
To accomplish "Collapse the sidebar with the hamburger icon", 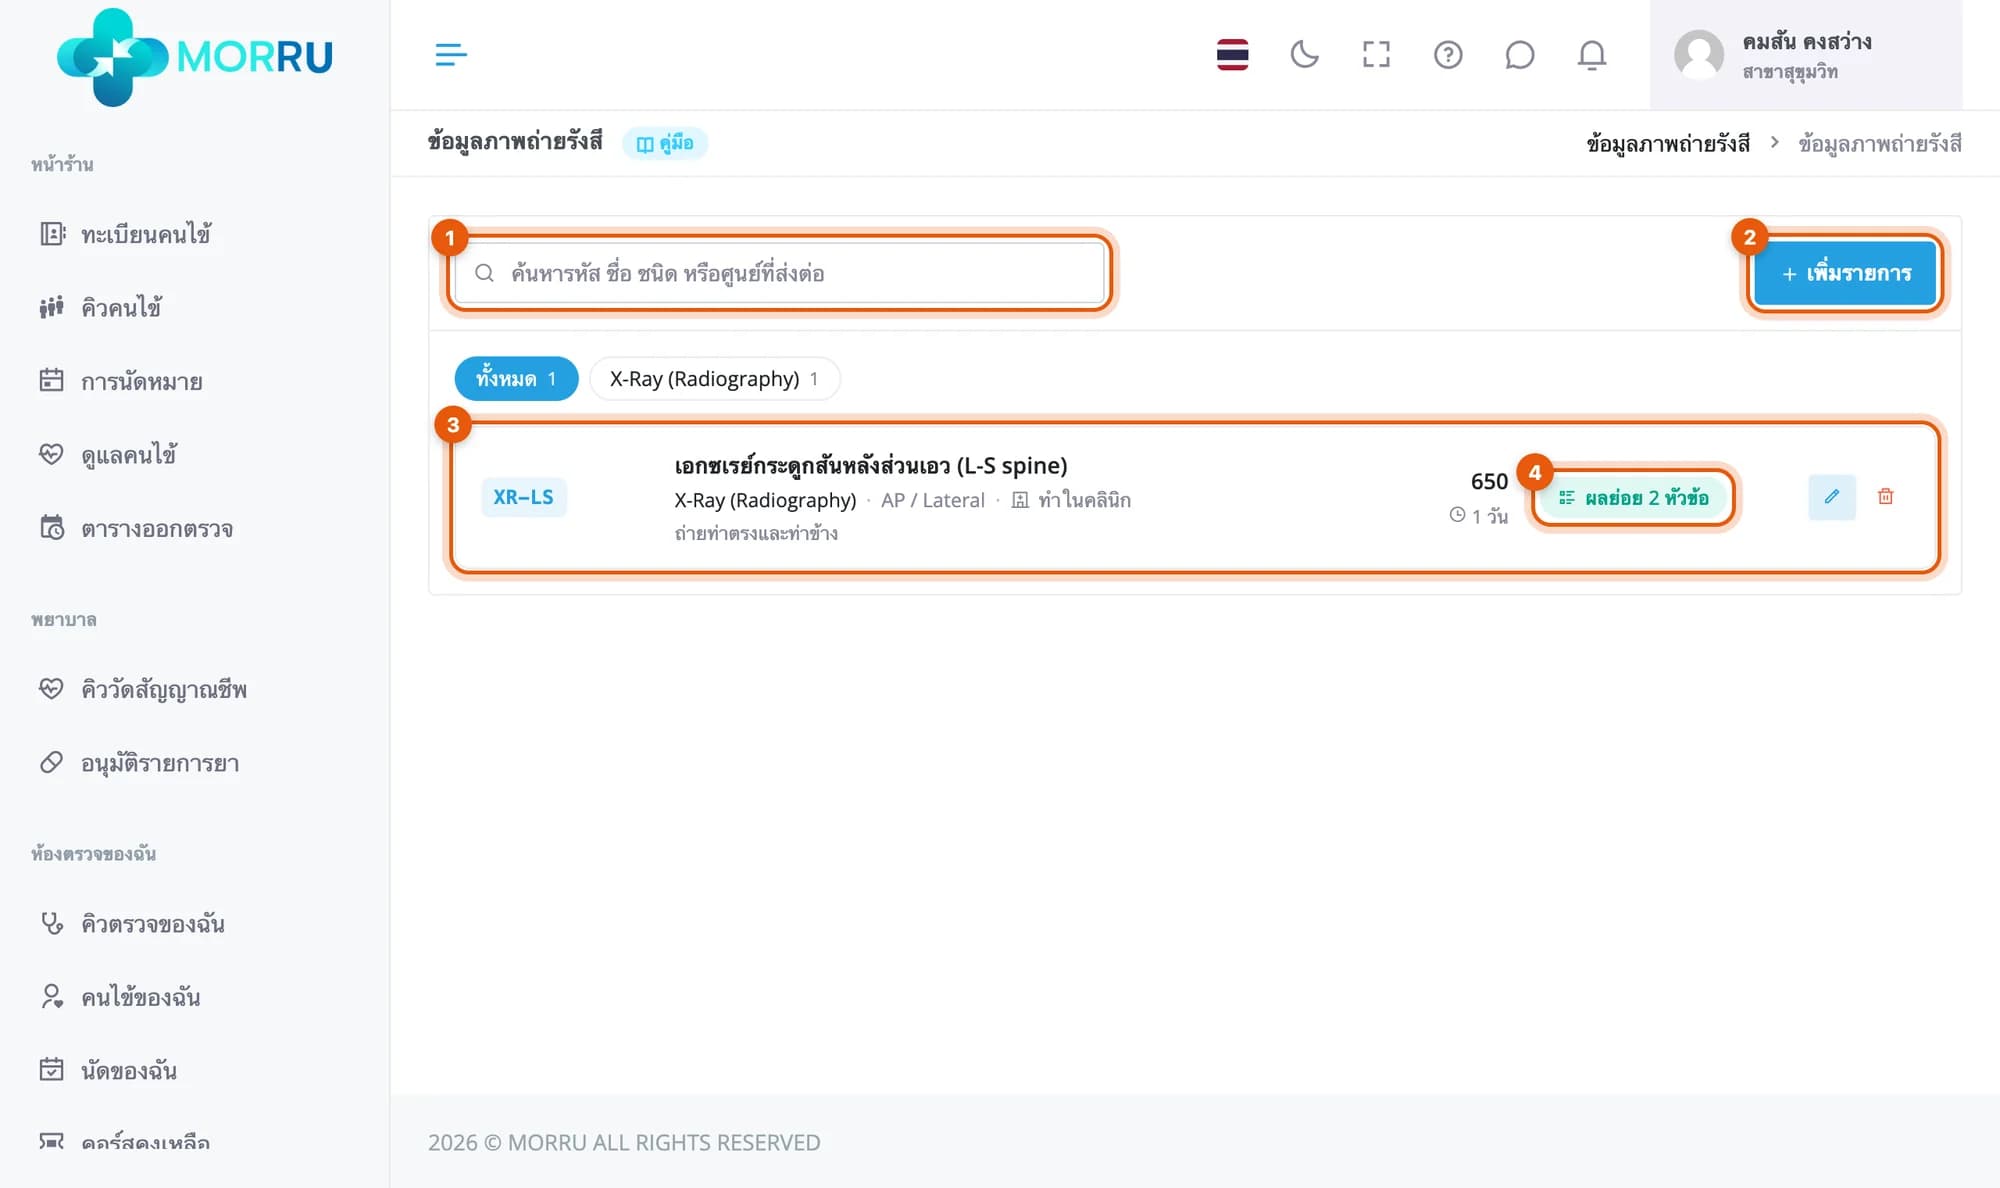I will (451, 55).
